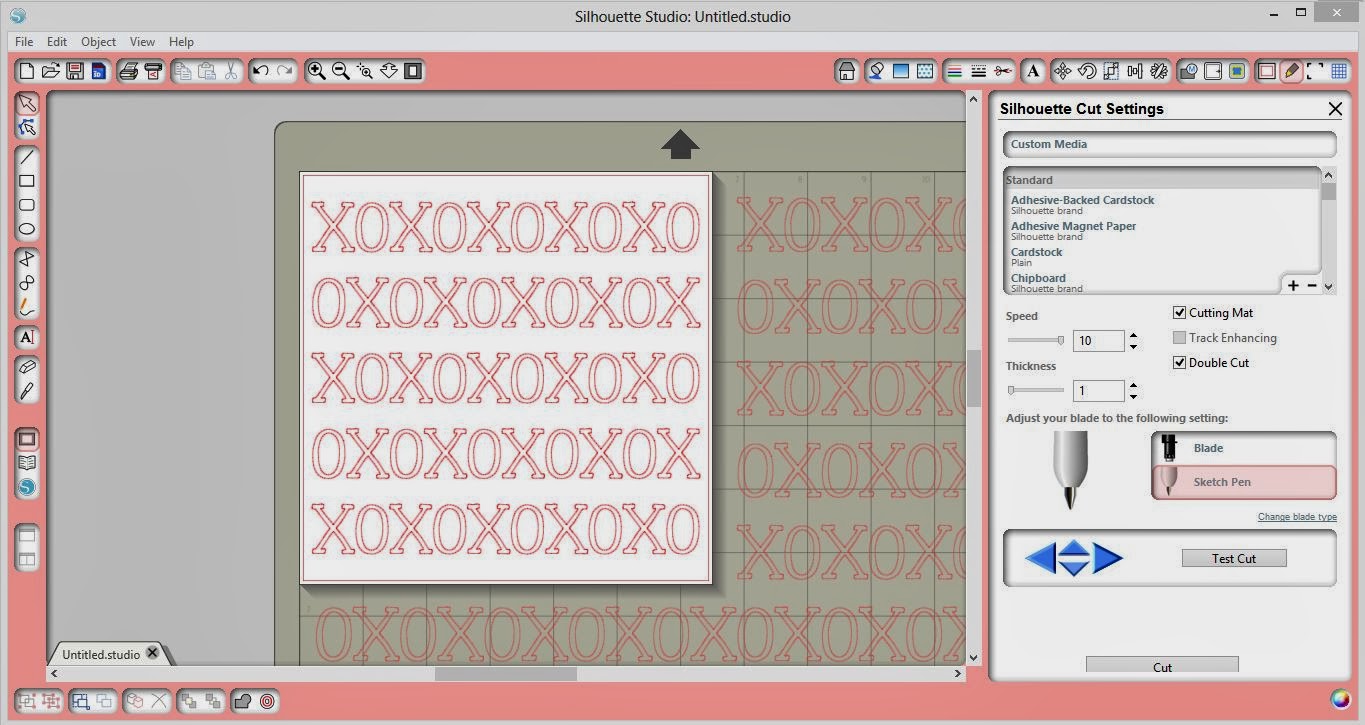Select the Zoom selection tool
The image size is (1365, 725).
coord(364,71)
